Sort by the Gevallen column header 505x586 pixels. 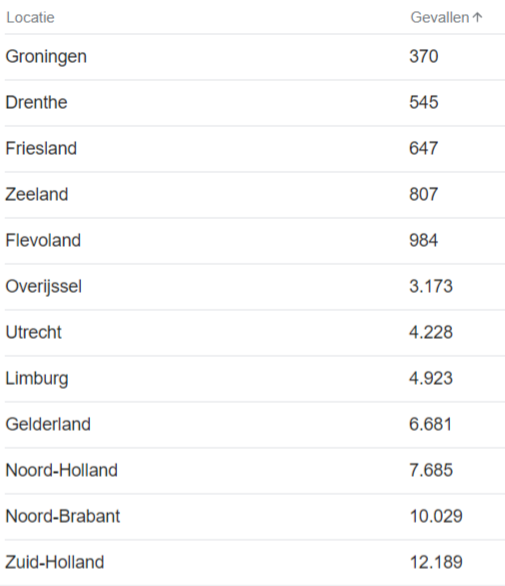coord(440,18)
